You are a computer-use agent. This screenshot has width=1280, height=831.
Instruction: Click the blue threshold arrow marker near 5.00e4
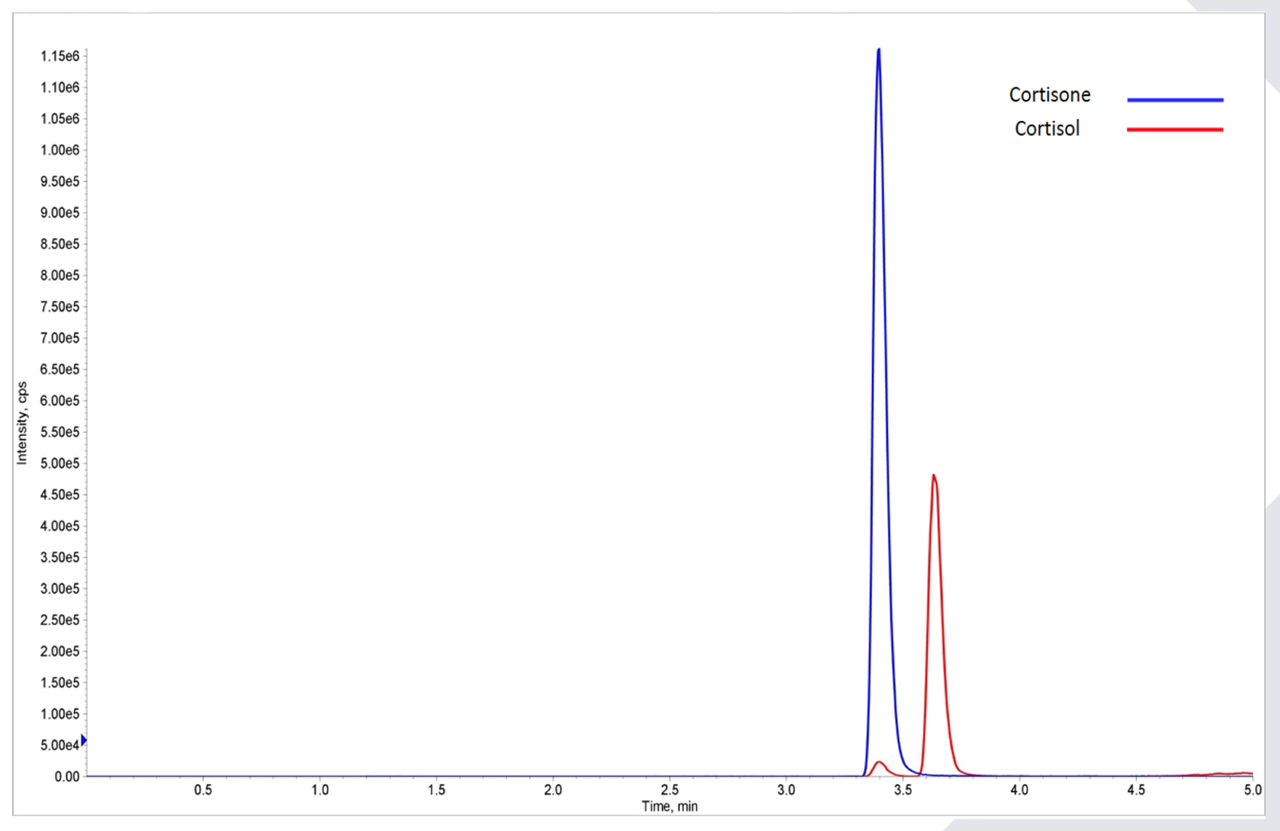pos(84,740)
